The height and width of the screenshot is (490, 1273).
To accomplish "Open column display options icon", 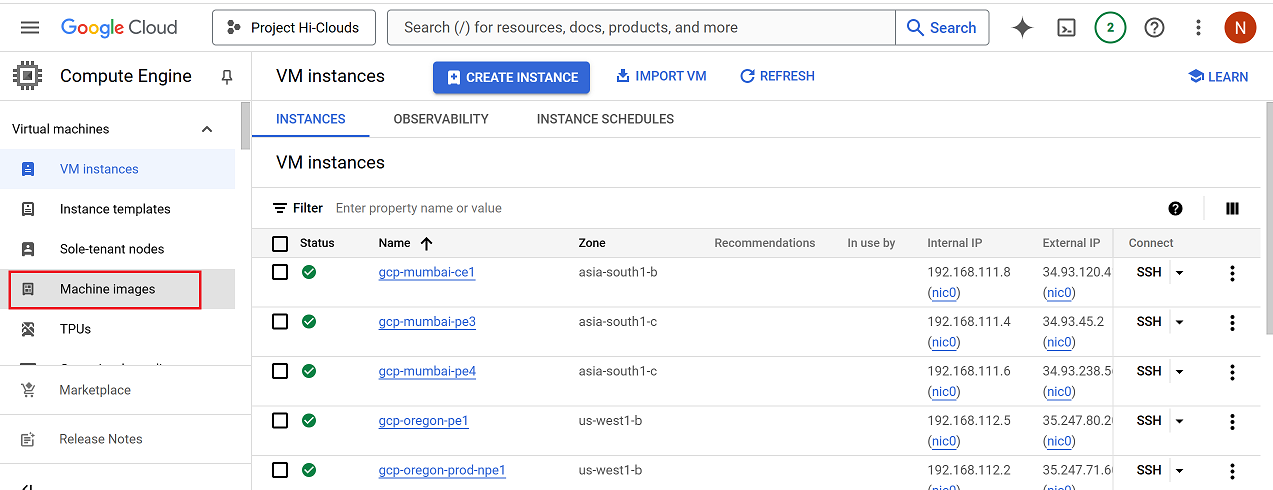I will (1232, 208).
